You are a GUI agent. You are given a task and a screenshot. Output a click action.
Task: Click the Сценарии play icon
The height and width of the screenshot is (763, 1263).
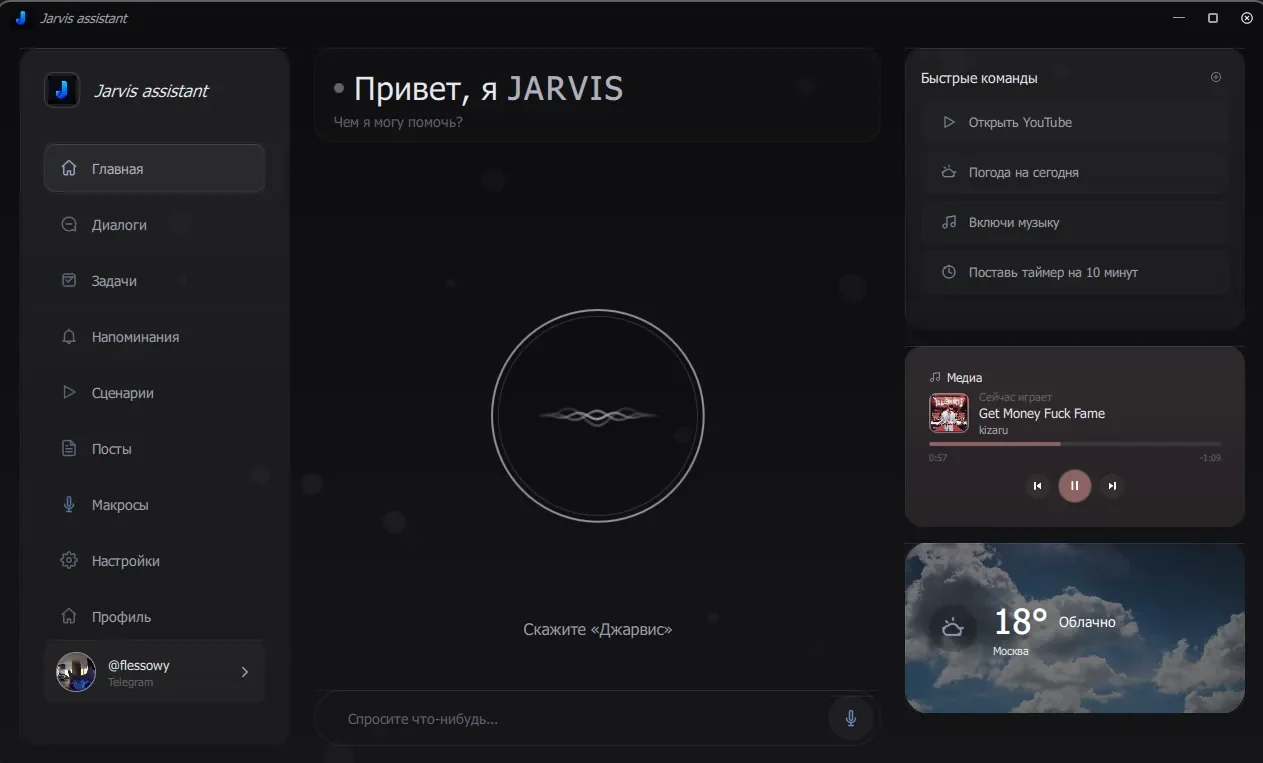(x=69, y=393)
